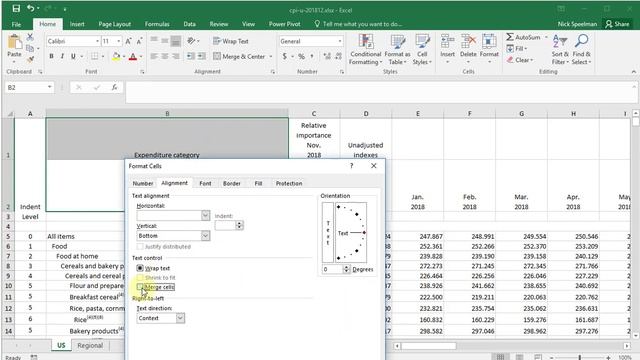Click the Paste clipboard icon
The height and width of the screenshot is (360, 640).
click(14, 42)
